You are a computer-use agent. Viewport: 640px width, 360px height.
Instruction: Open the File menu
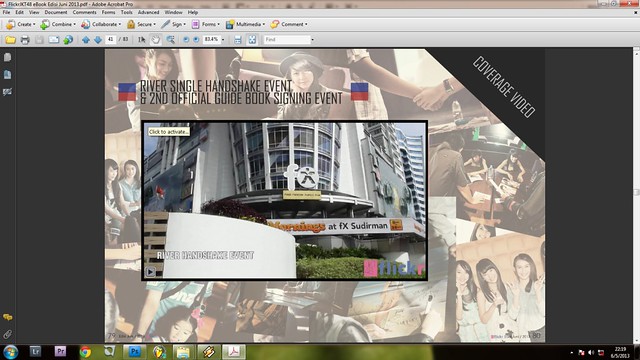click(7, 12)
